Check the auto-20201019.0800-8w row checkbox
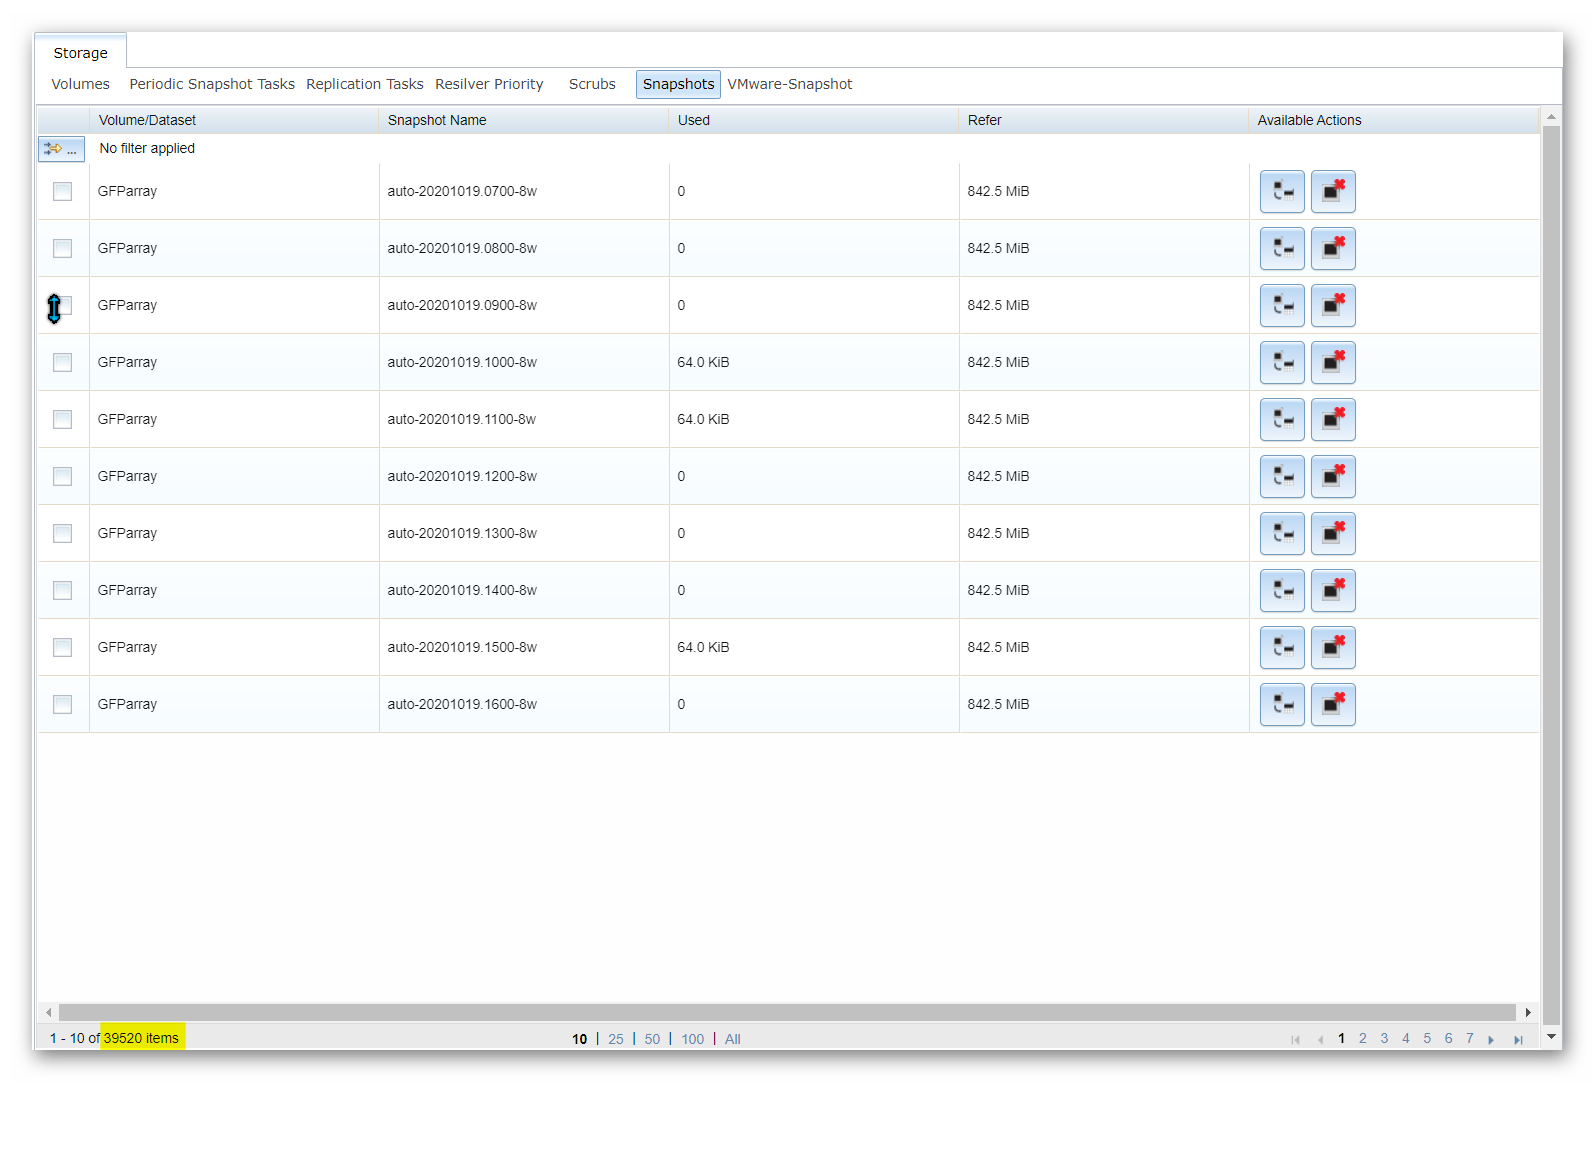 62,248
